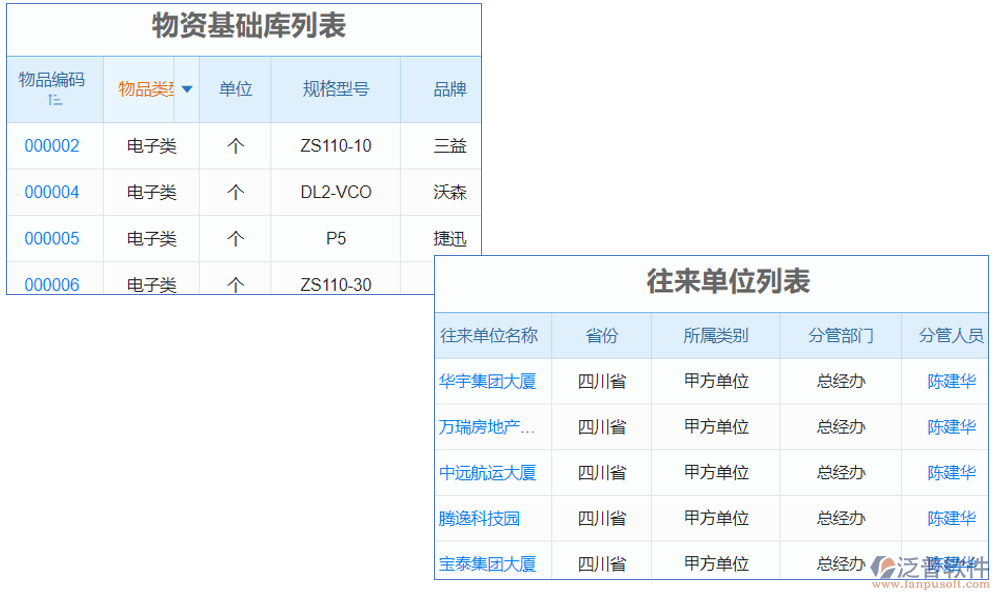
Task: Click the 单位 column header
Action: tap(235, 89)
